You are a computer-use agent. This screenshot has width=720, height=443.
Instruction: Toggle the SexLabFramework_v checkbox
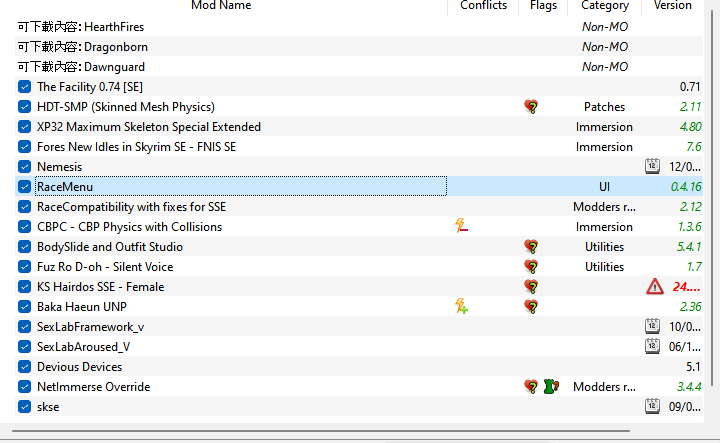pyautogui.click(x=24, y=327)
